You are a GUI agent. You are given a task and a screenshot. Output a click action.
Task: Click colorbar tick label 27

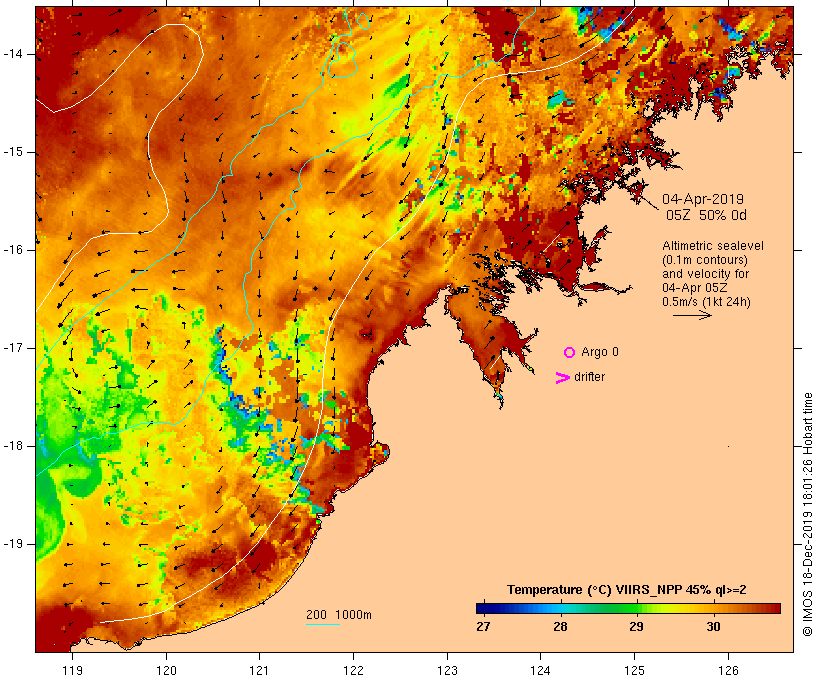click(x=483, y=627)
